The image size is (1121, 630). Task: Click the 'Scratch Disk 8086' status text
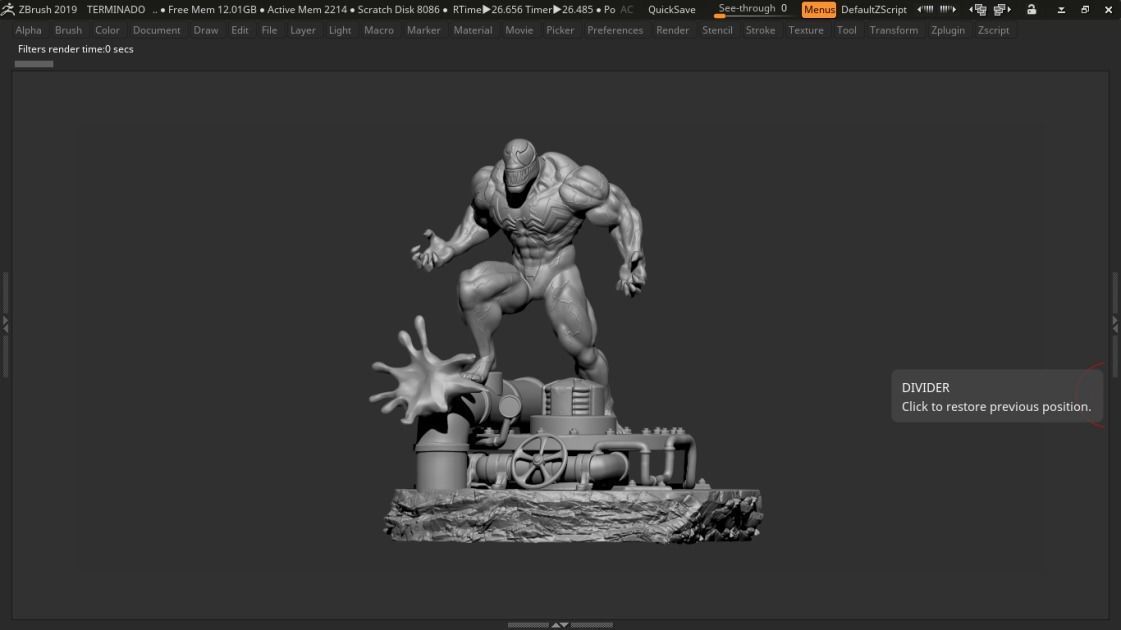(x=398, y=9)
